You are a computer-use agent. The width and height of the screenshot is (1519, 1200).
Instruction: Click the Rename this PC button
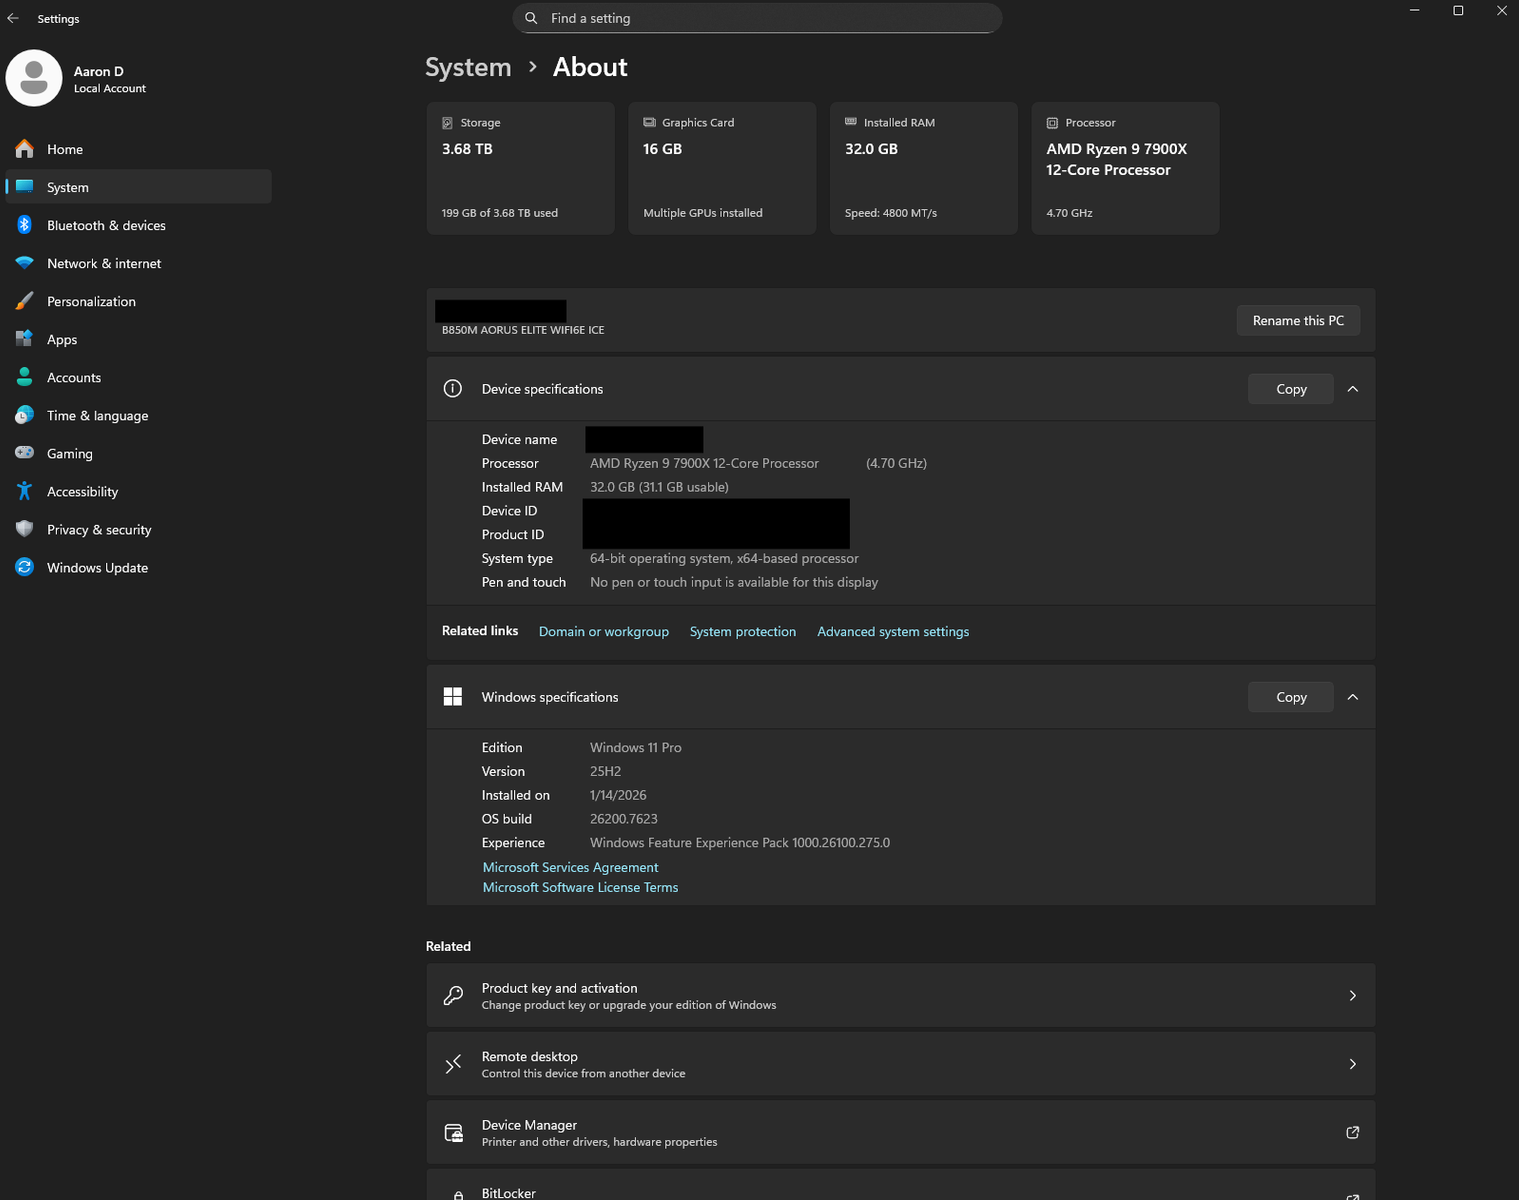tap(1298, 321)
